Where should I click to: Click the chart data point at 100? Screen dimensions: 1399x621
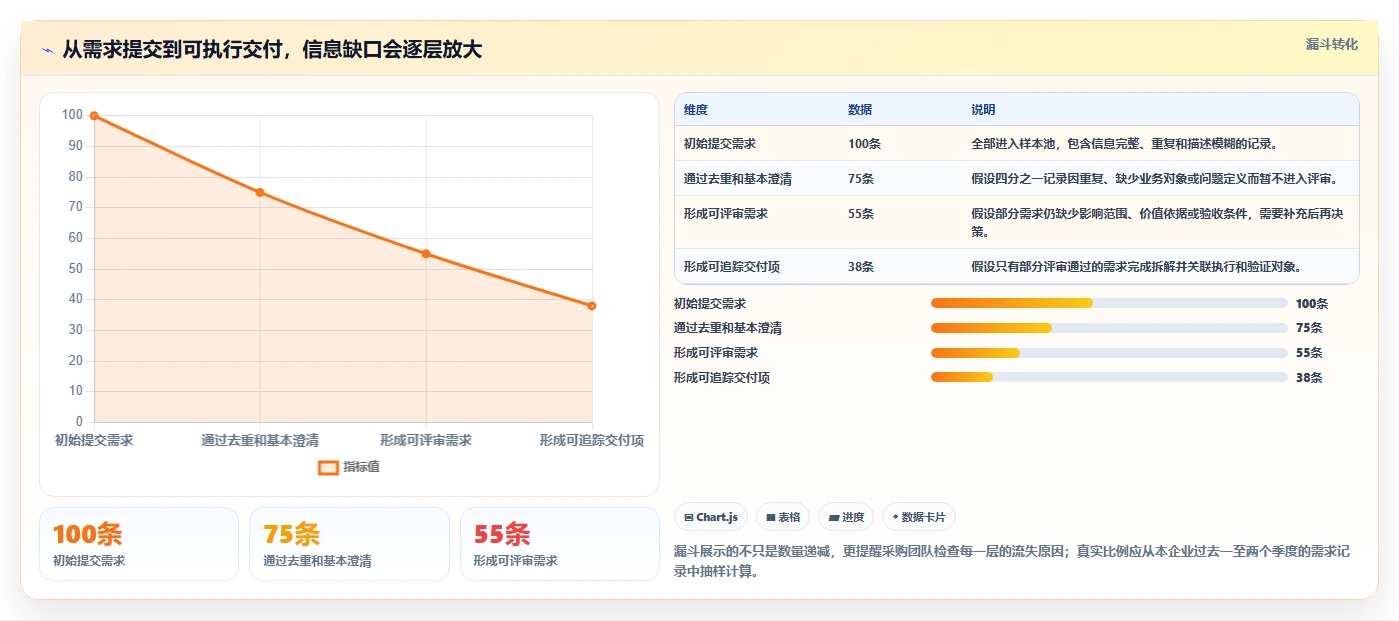(x=94, y=116)
